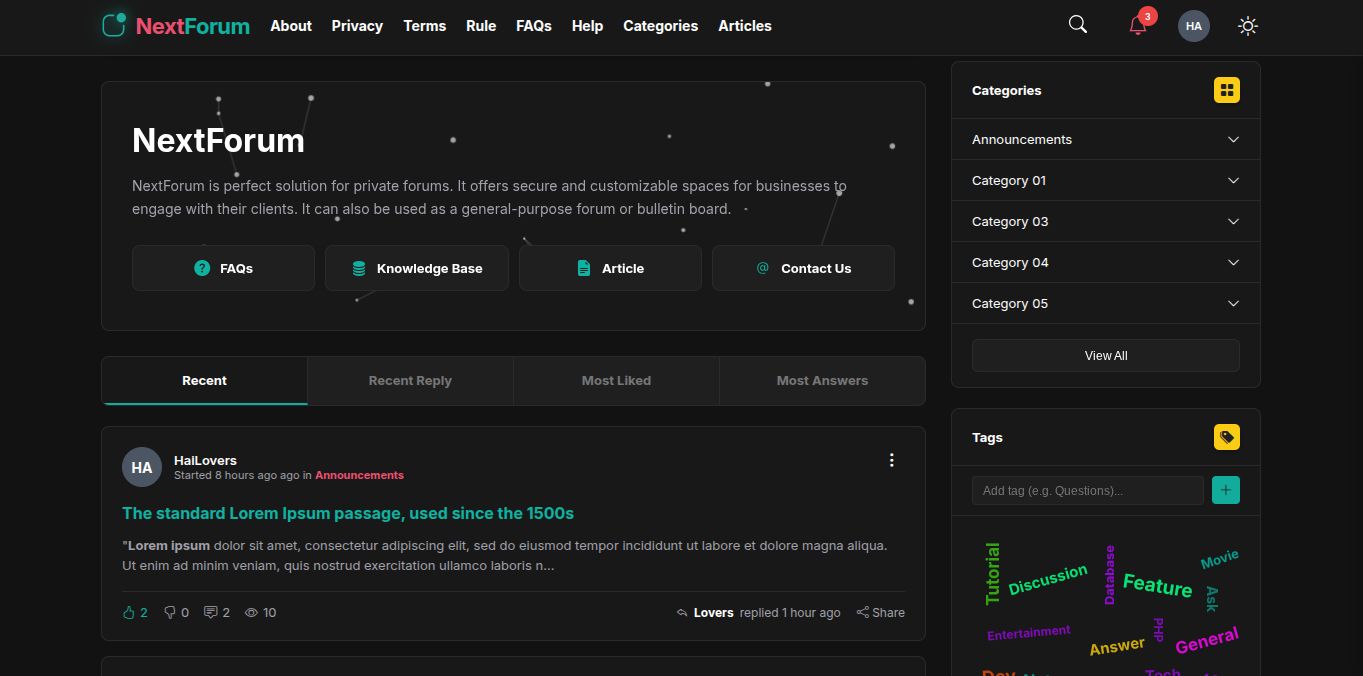The width and height of the screenshot is (1363, 676).
Task: Open the search icon in header
Action: pyautogui.click(x=1077, y=25)
